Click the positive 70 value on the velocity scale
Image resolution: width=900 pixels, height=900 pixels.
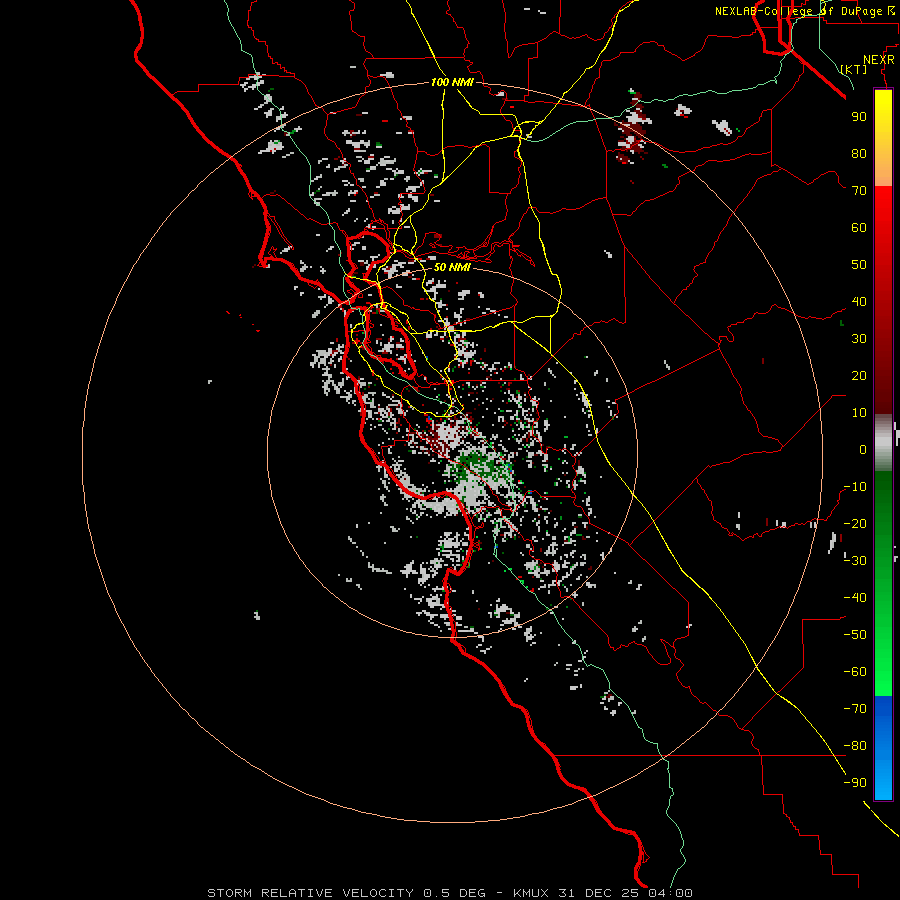tap(859, 191)
